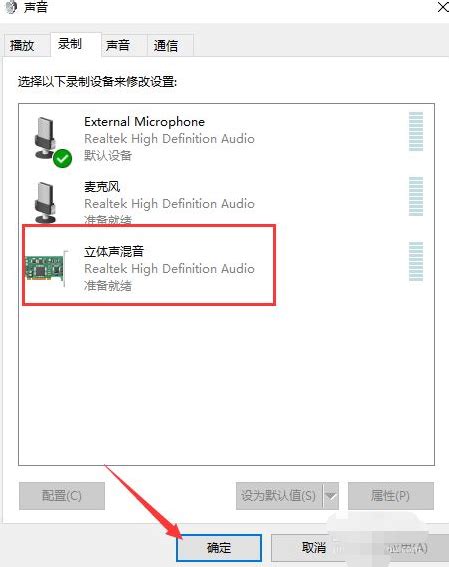Select the 录制 tab
The width and height of the screenshot is (449, 567).
pos(70,44)
